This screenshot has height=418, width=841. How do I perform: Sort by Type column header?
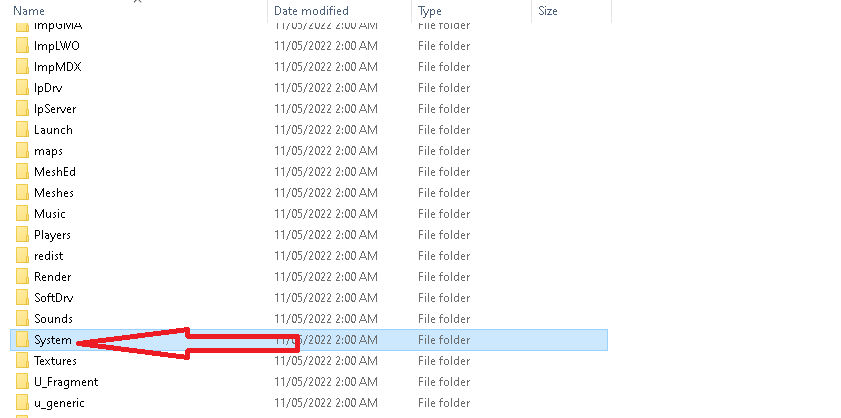pyautogui.click(x=430, y=11)
